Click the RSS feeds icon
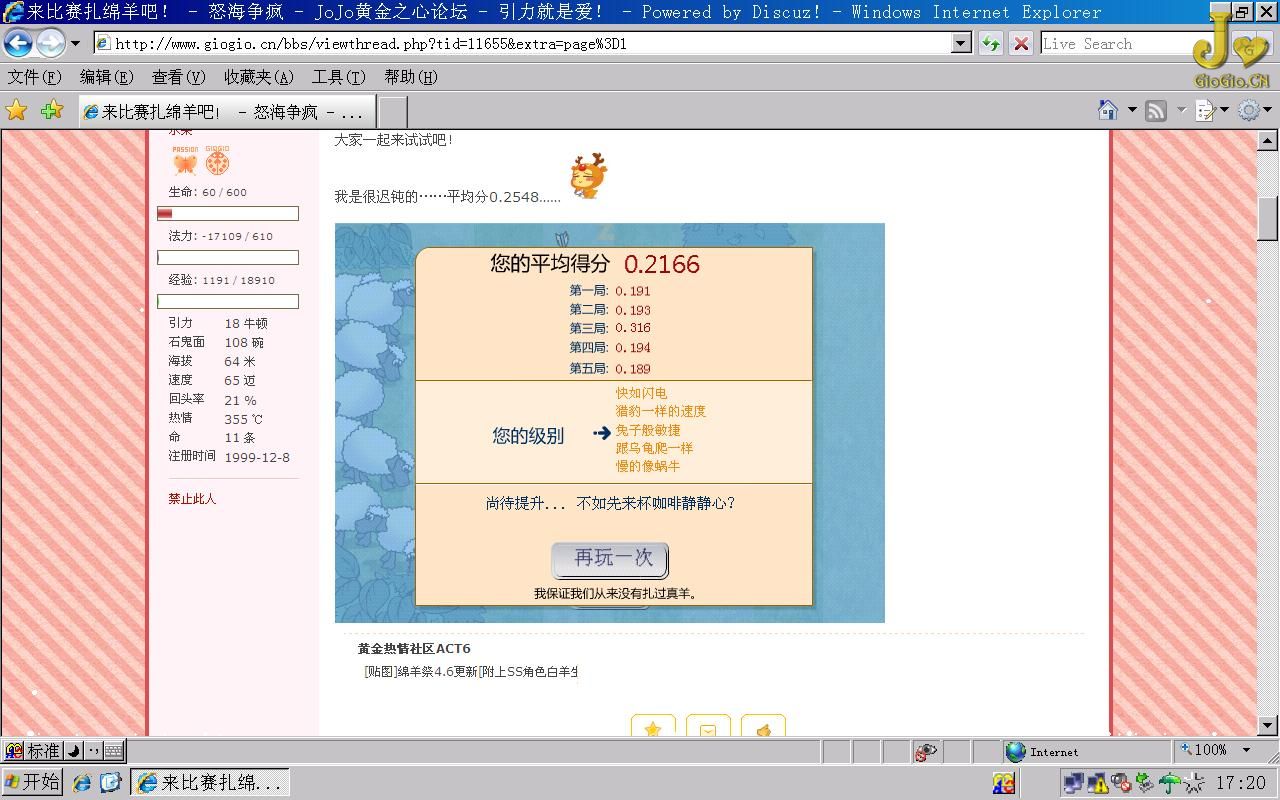Viewport: 1280px width, 800px height. coord(1156,110)
